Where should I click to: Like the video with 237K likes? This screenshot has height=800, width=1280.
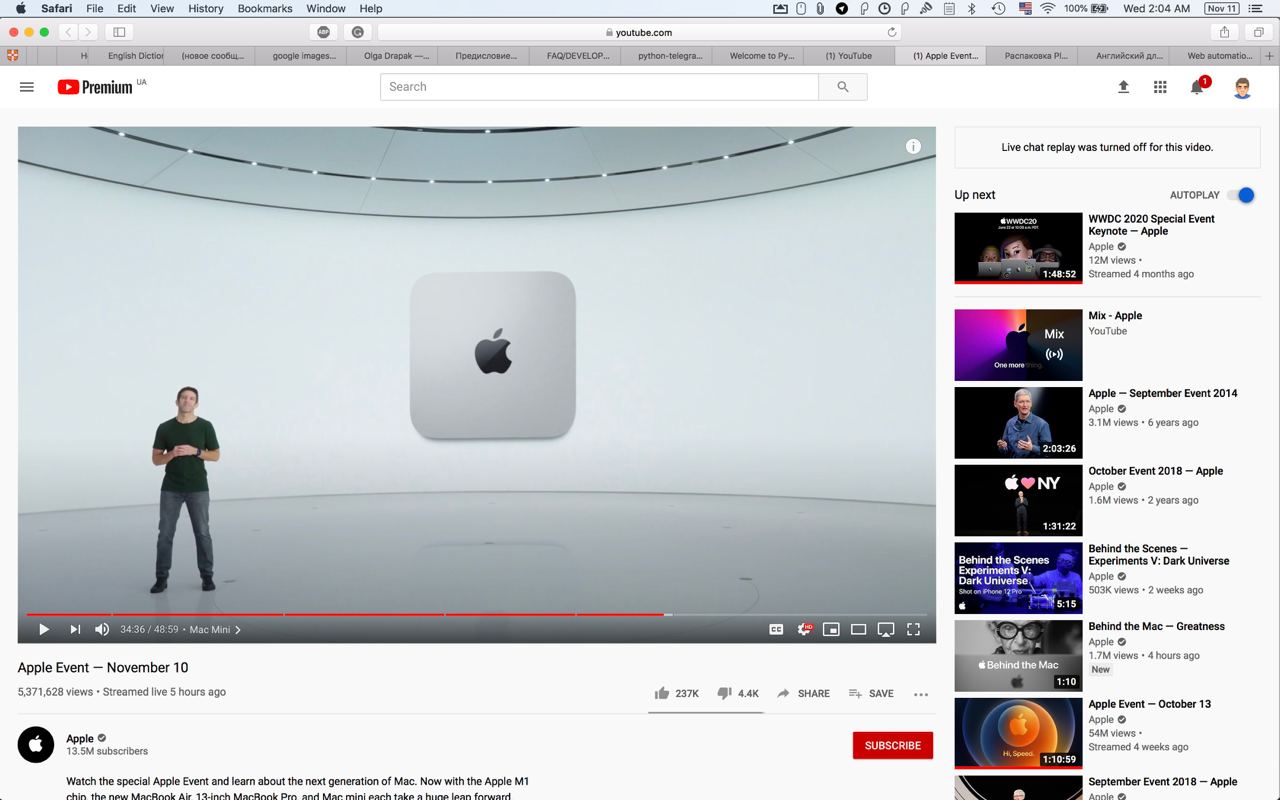pyautogui.click(x=676, y=693)
